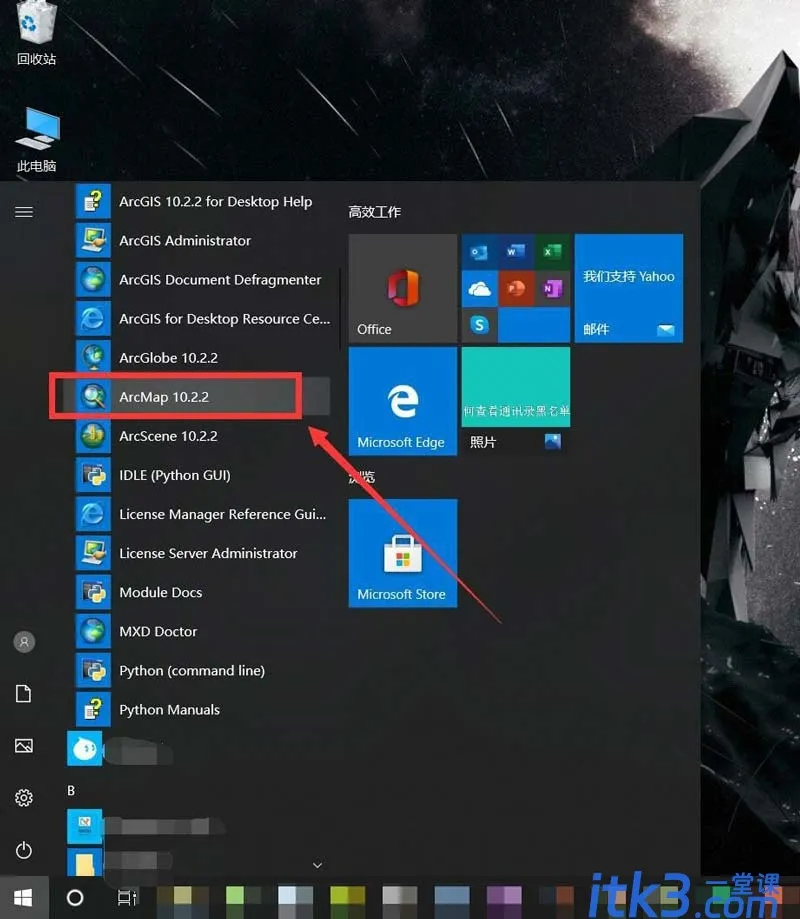Select the 回收站 Recycle Bin desktop icon

click(x=36, y=33)
